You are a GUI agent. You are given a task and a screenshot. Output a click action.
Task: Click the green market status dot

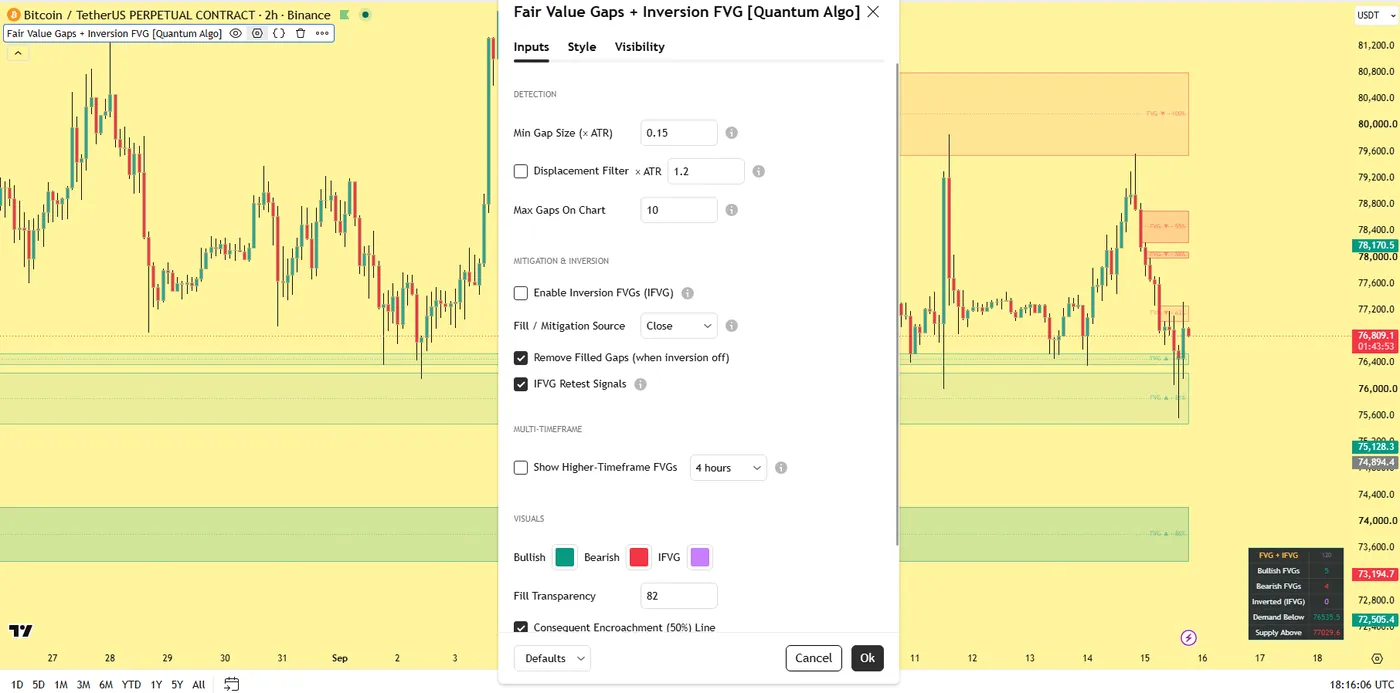[365, 15]
